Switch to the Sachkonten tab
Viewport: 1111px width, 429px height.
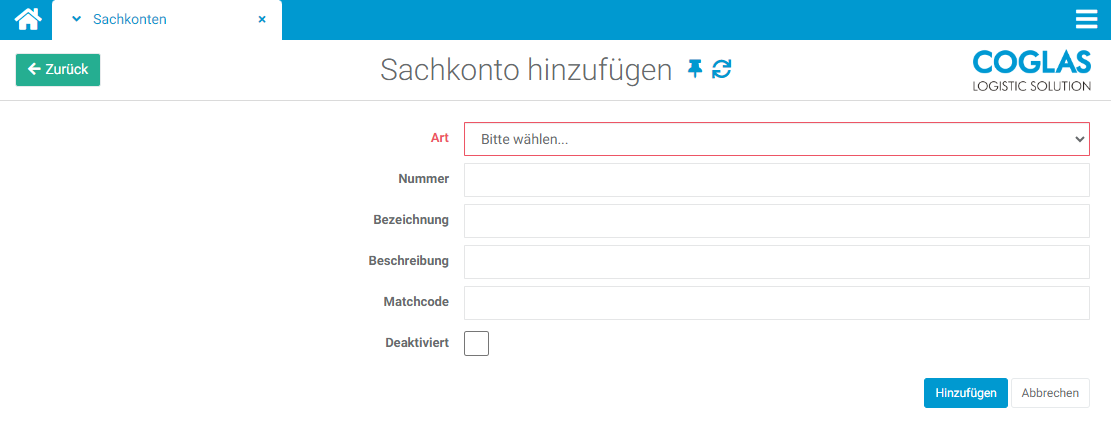(130, 19)
